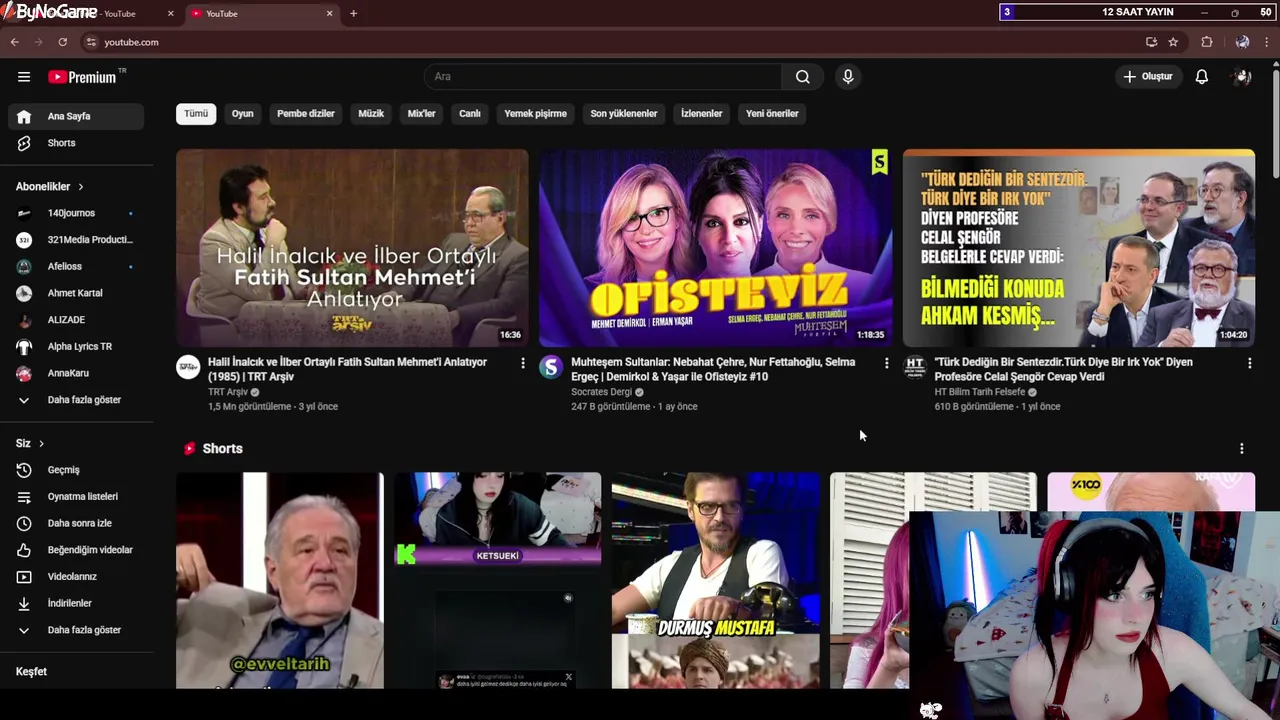Open options for Halil İnalcık video
Viewport: 1280px width, 720px height.
pyautogui.click(x=522, y=363)
